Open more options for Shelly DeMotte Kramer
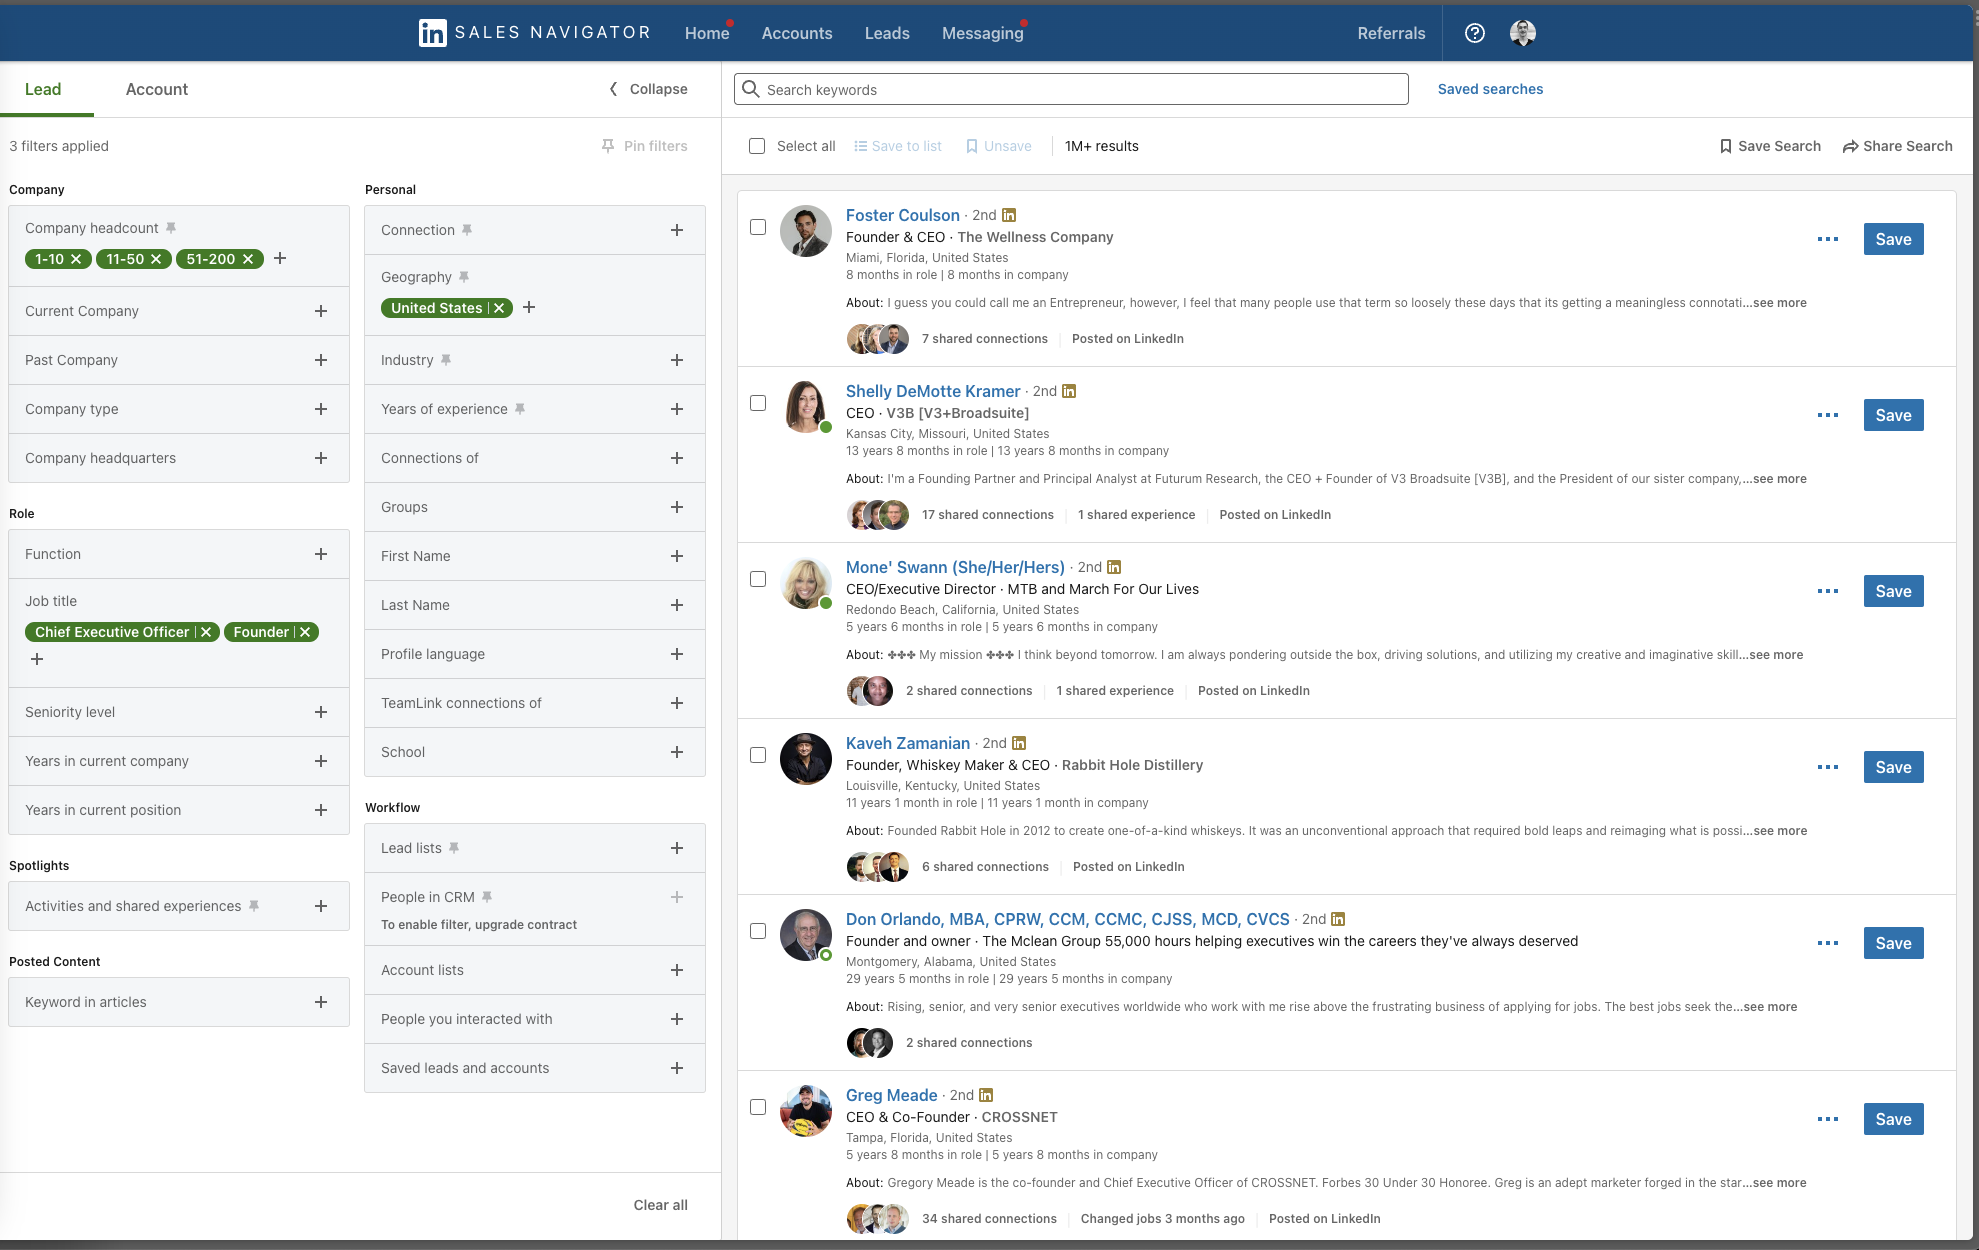 (x=1828, y=415)
